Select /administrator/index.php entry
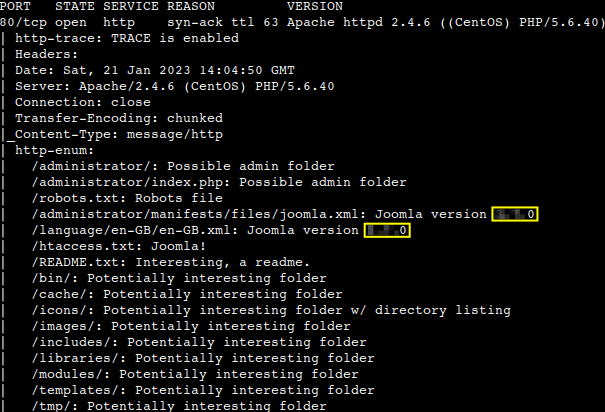This screenshot has height=412, width=605. [219, 182]
